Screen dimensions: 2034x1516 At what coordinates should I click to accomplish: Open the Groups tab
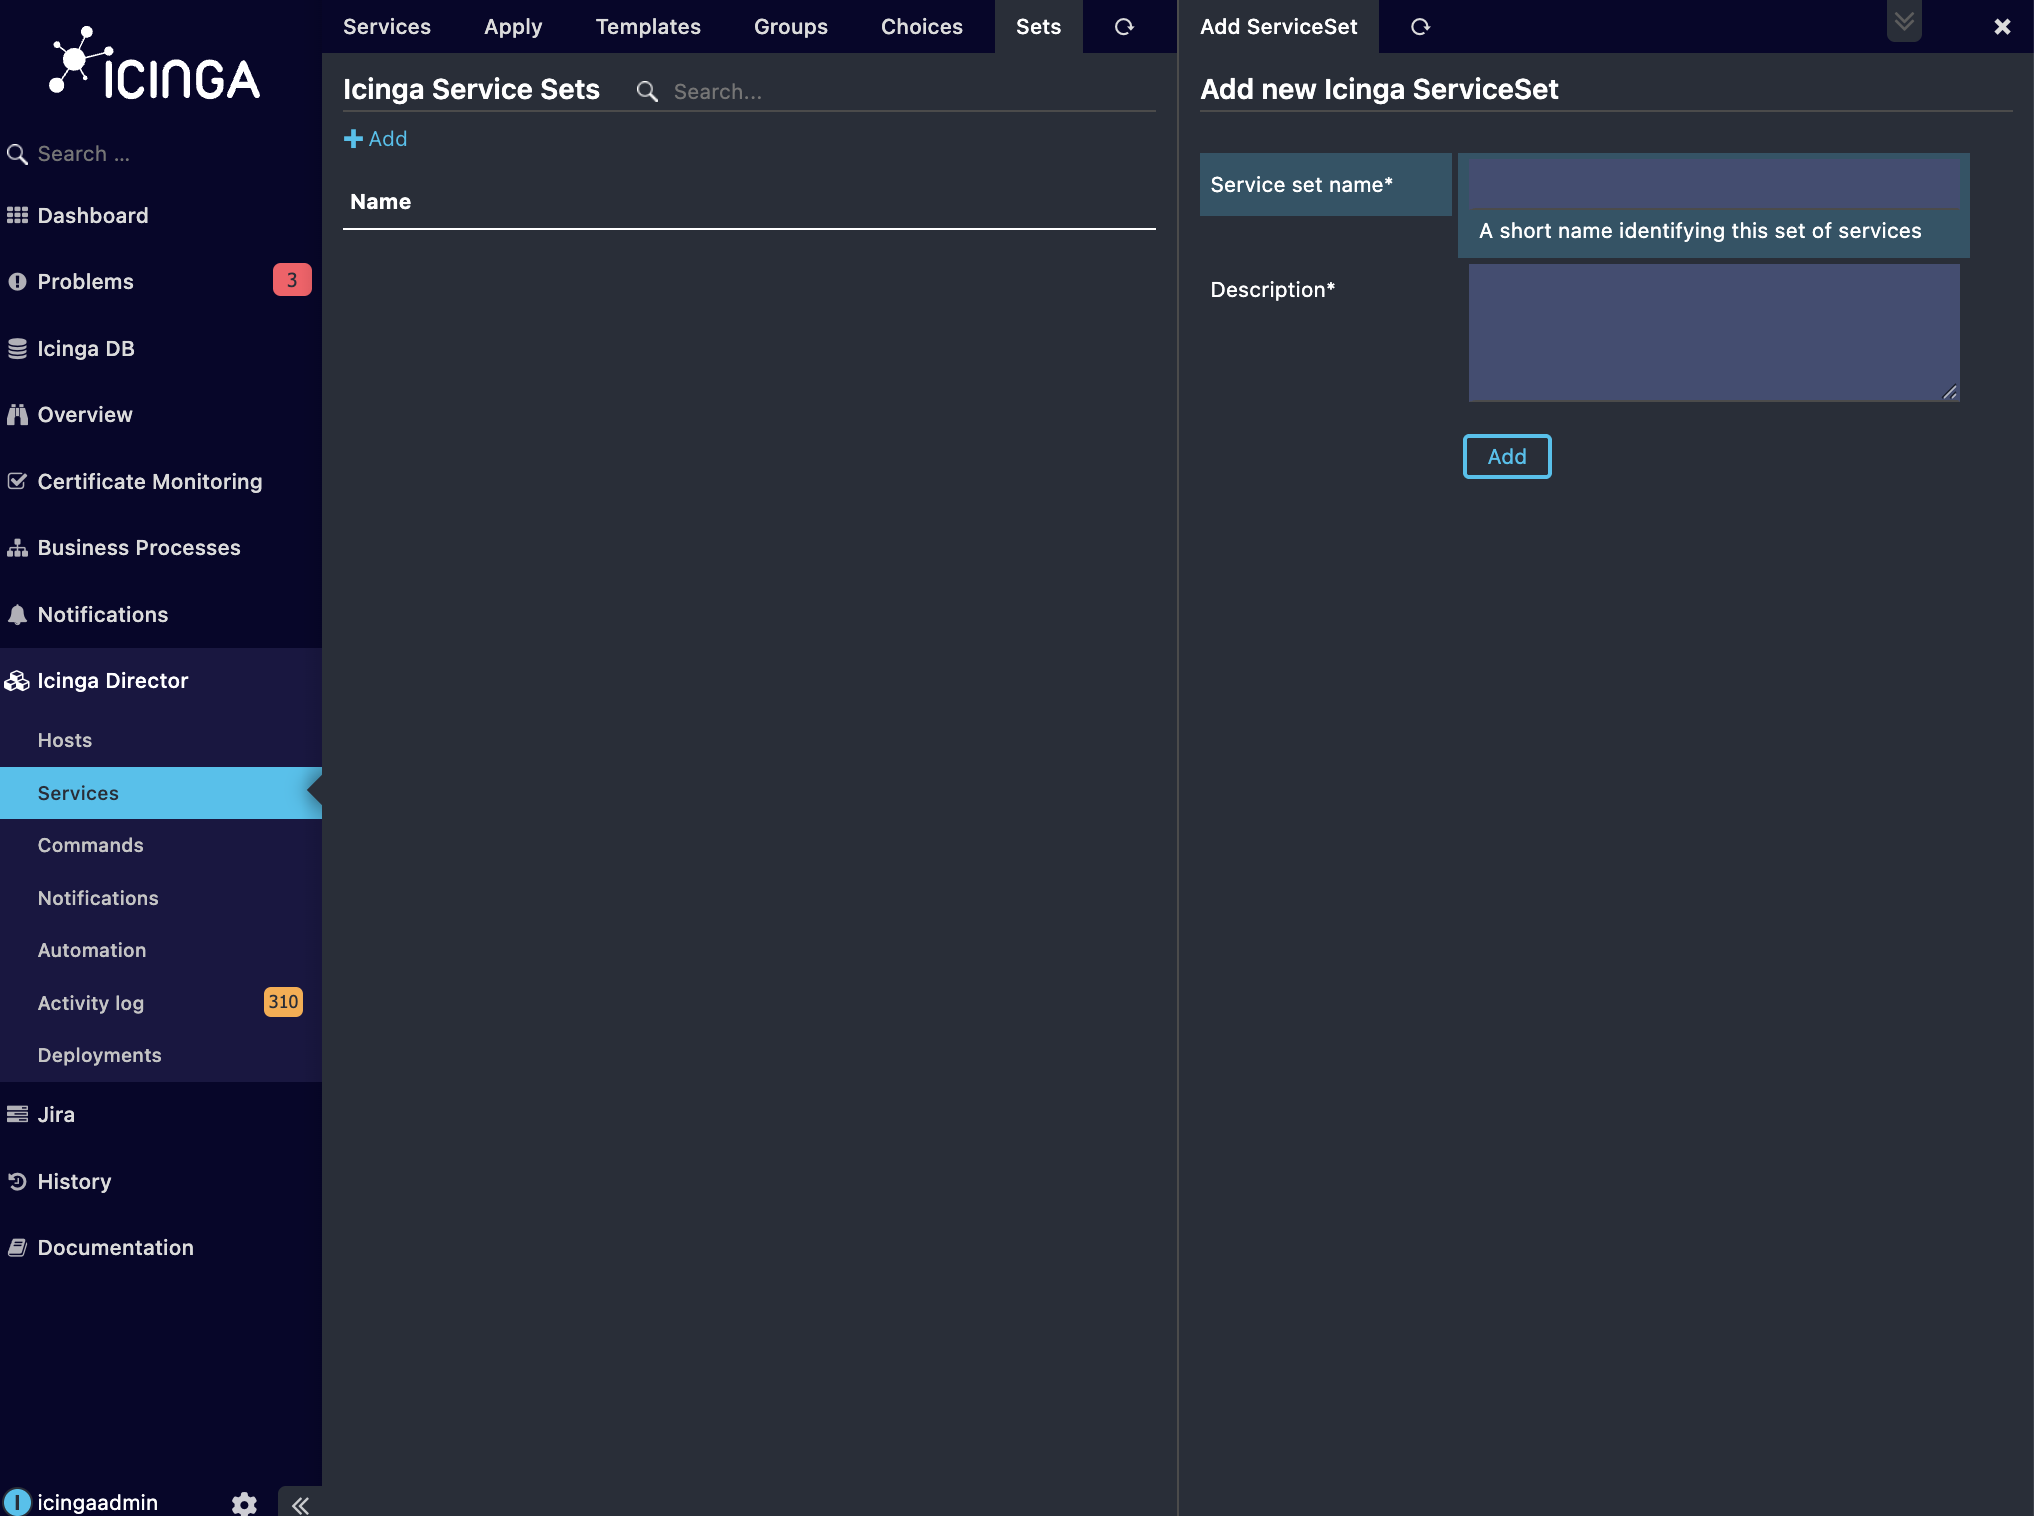pos(791,27)
